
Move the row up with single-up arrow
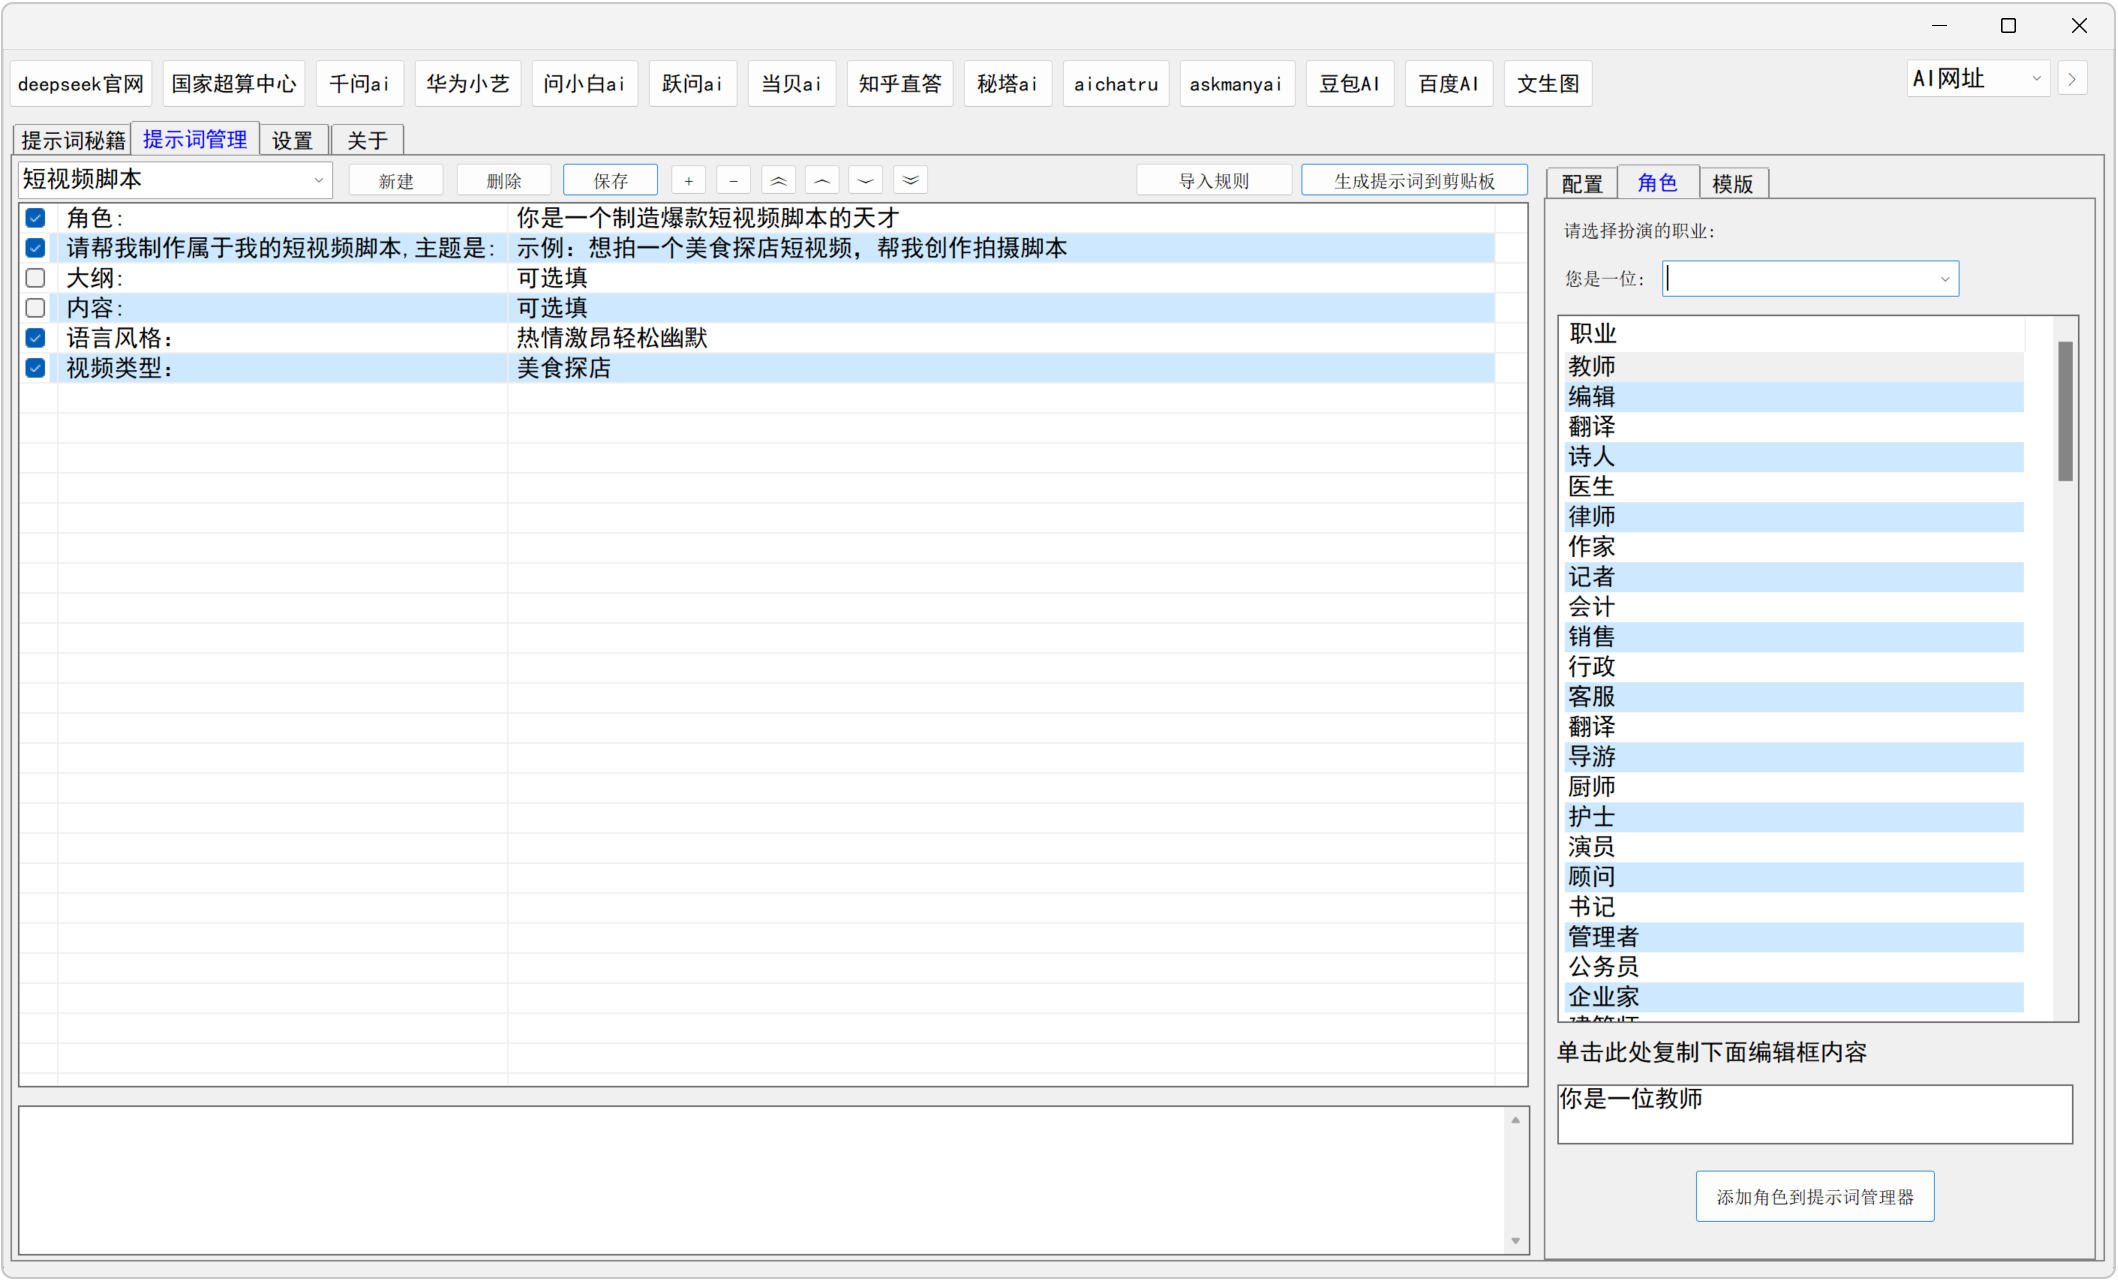(x=822, y=181)
